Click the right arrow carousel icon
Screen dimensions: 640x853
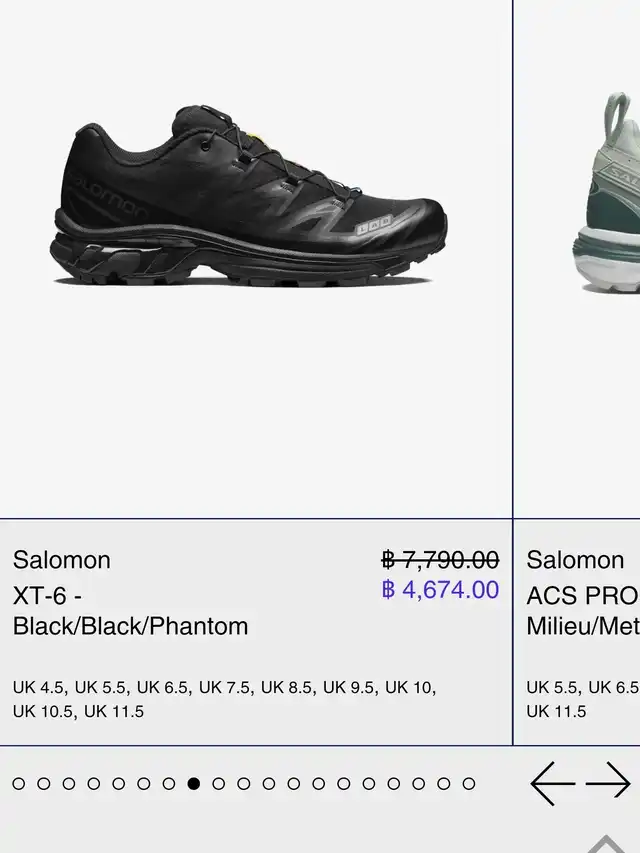point(608,783)
